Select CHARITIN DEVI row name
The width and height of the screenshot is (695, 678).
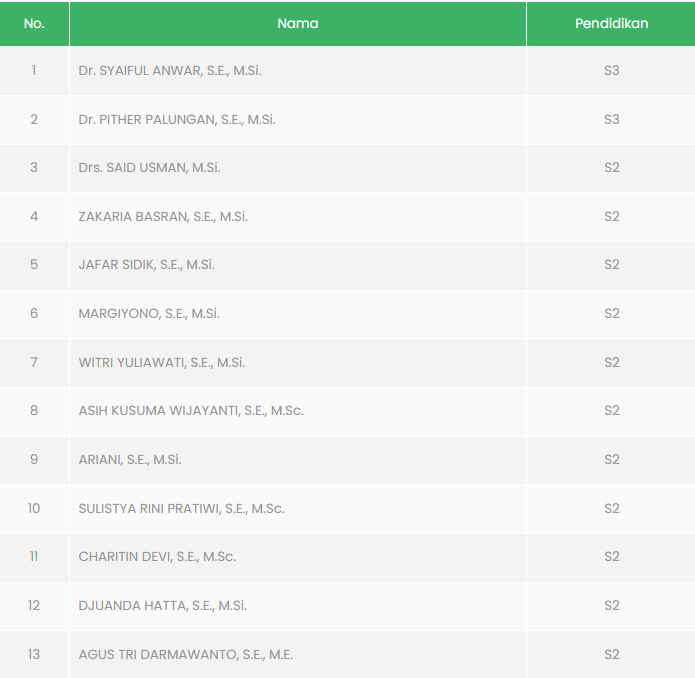pyautogui.click(x=157, y=556)
